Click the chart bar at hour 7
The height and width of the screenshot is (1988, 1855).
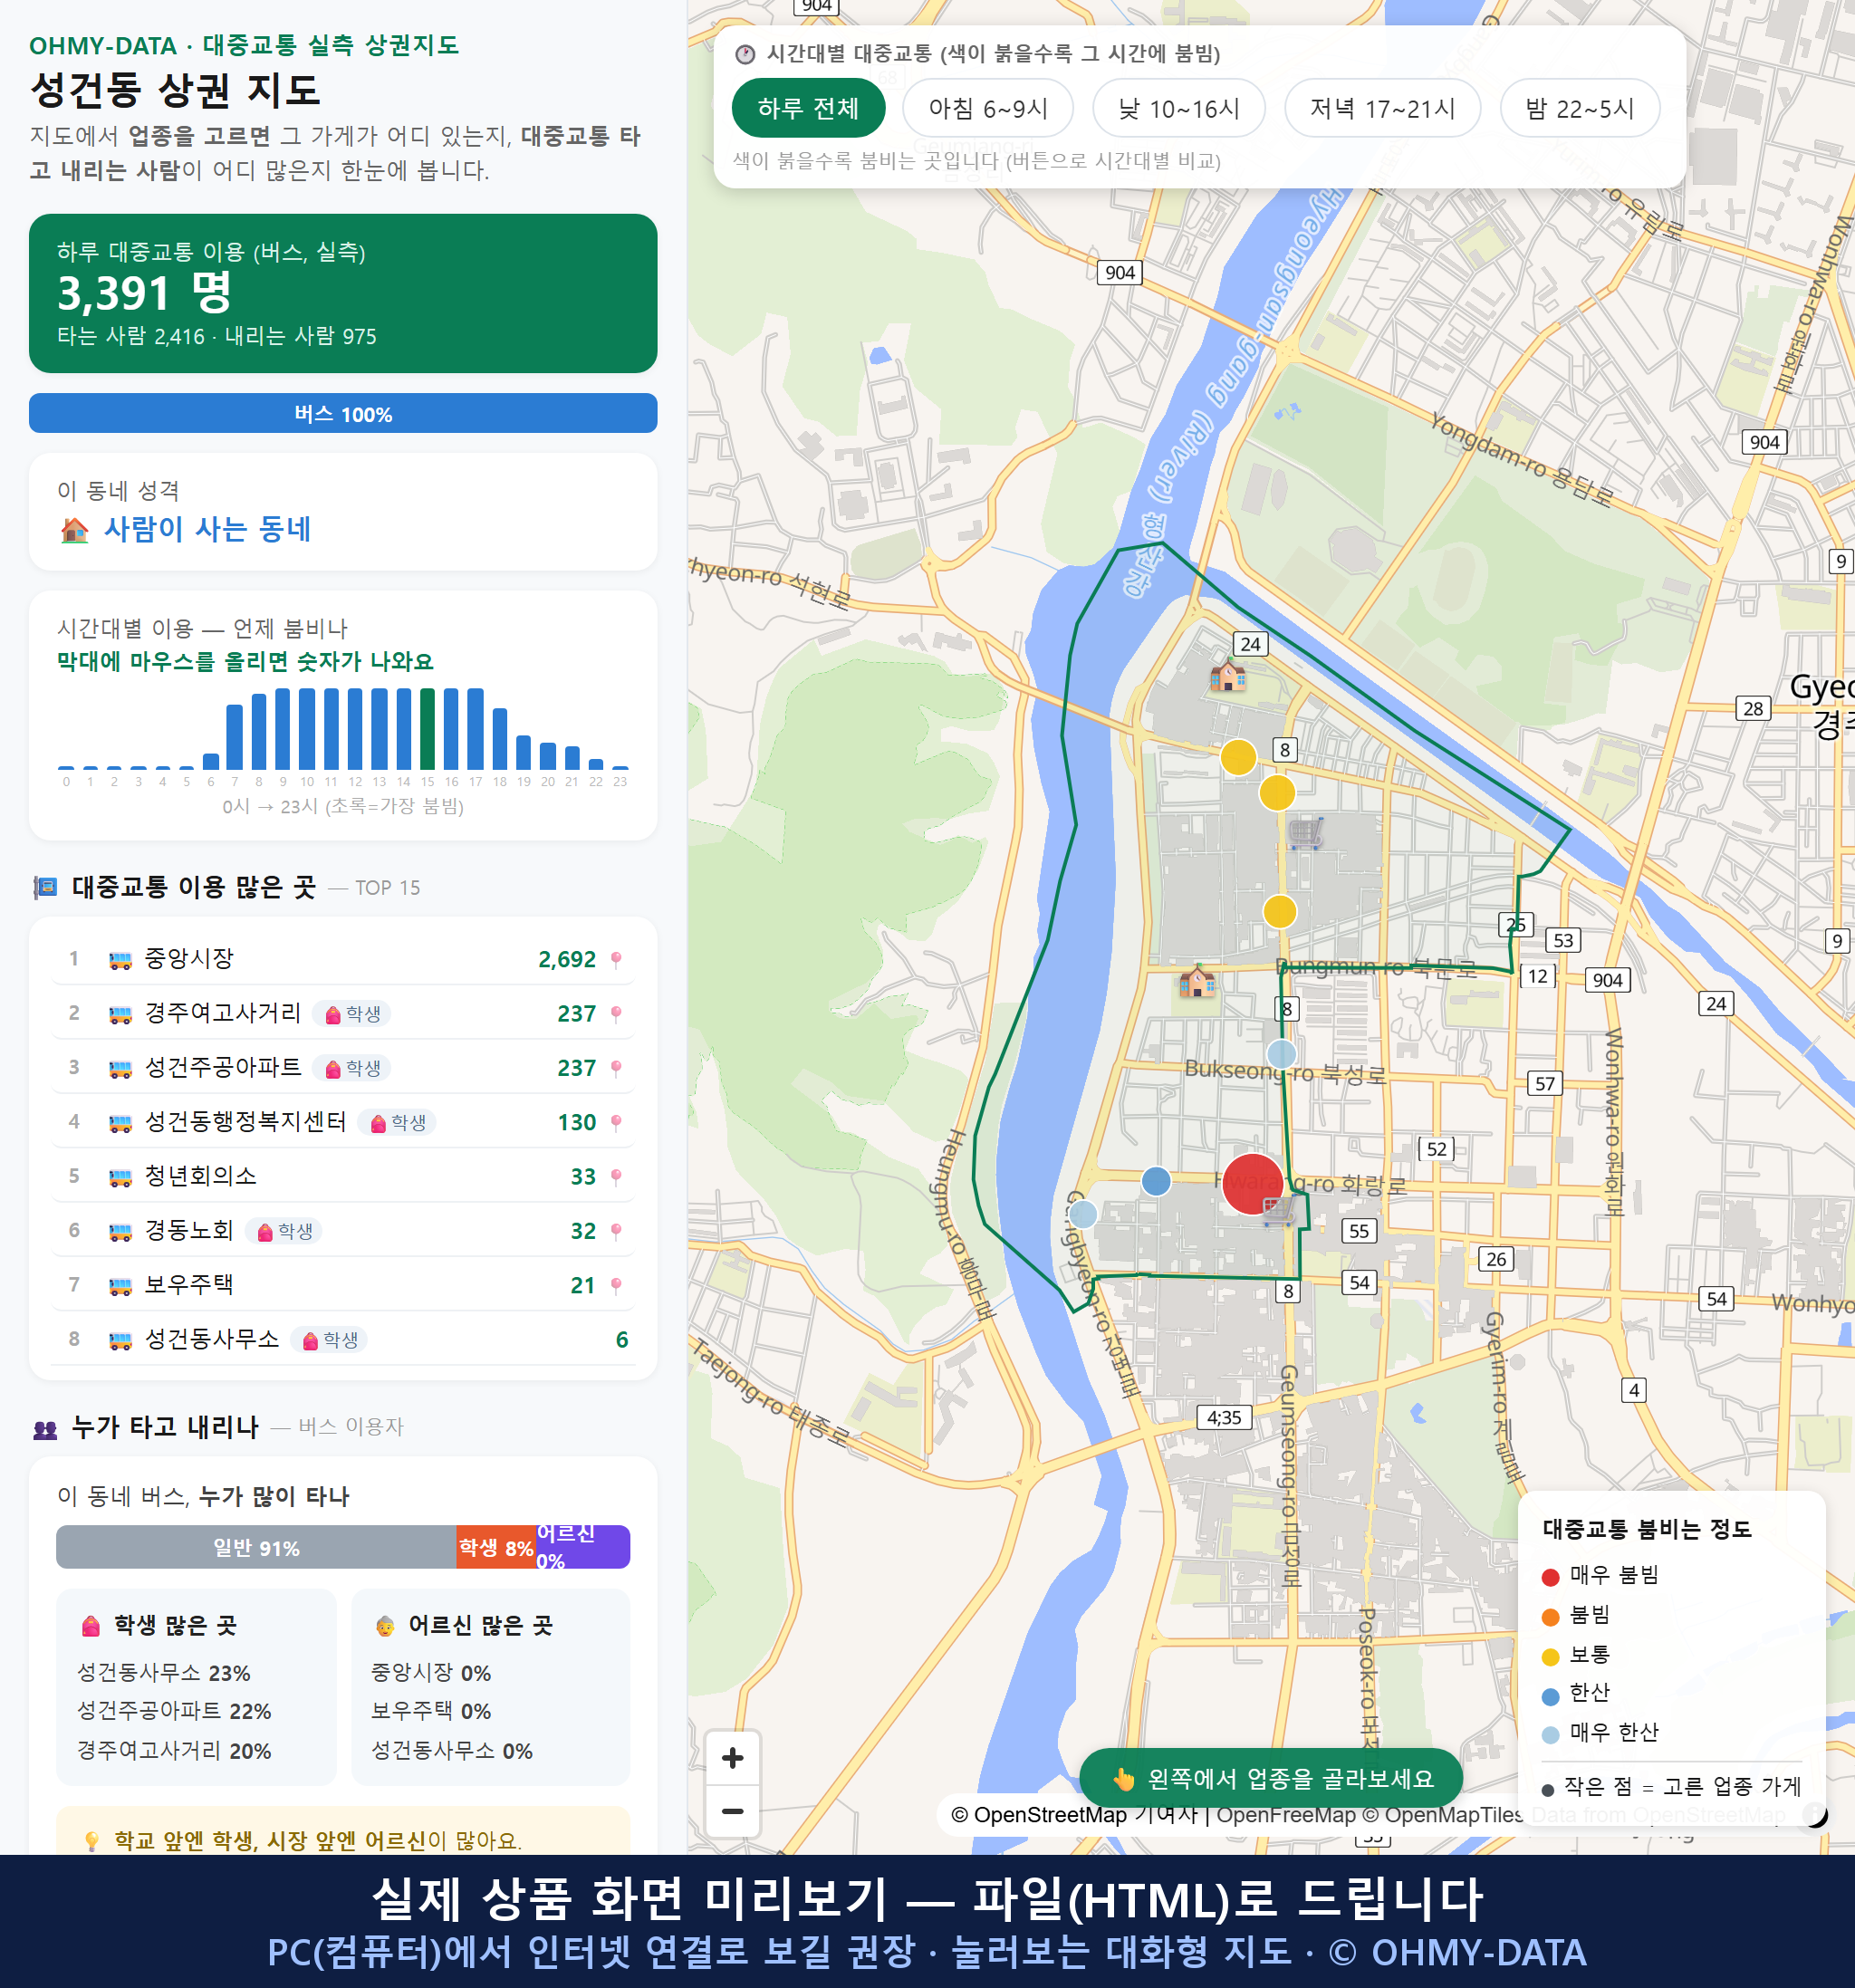pos(234,737)
